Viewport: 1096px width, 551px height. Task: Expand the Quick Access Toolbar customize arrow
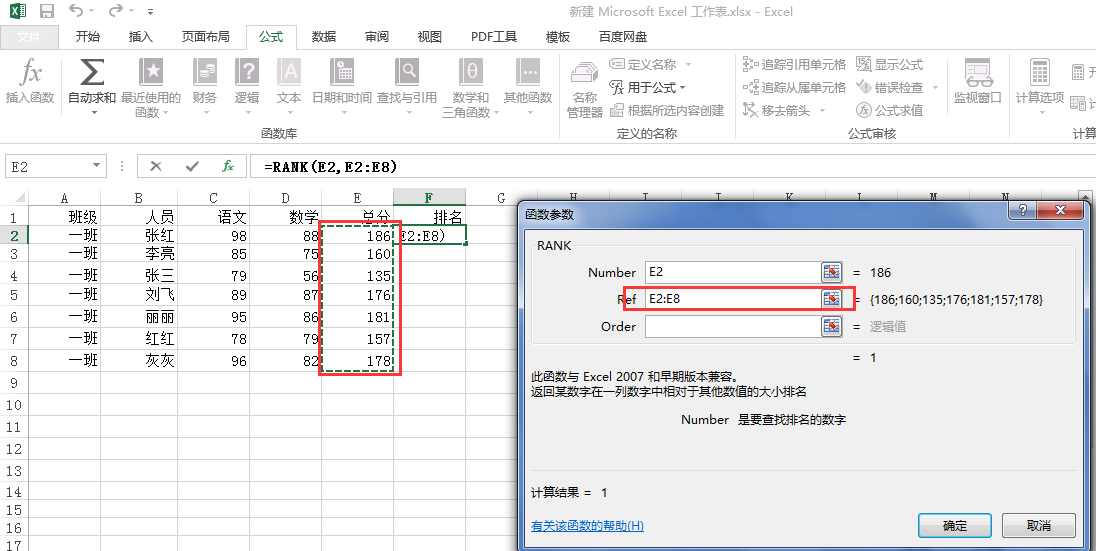click(152, 13)
